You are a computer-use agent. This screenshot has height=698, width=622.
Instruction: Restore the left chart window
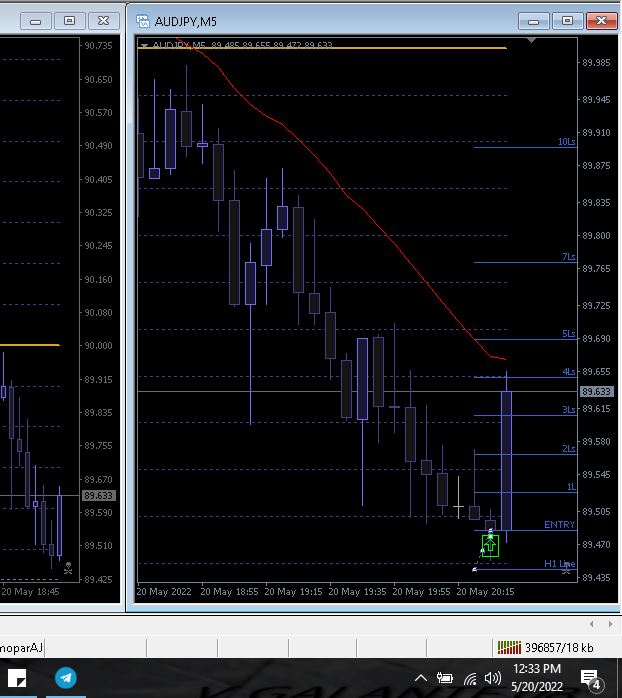(69, 21)
